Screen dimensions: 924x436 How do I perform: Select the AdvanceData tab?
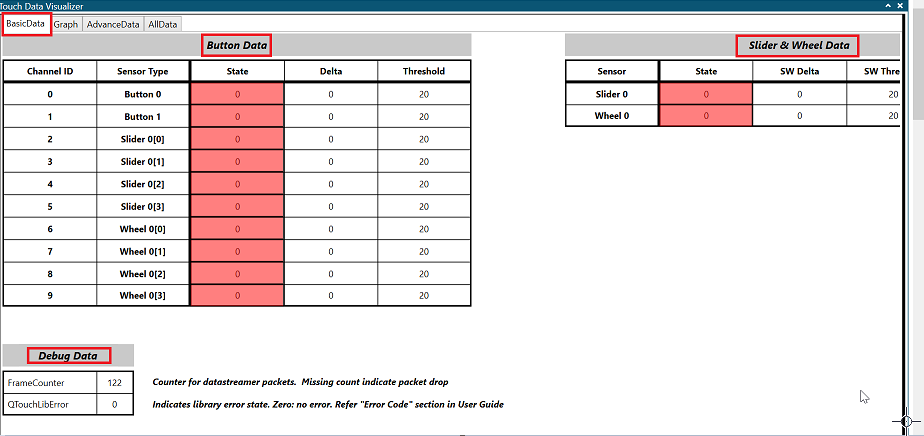112,23
